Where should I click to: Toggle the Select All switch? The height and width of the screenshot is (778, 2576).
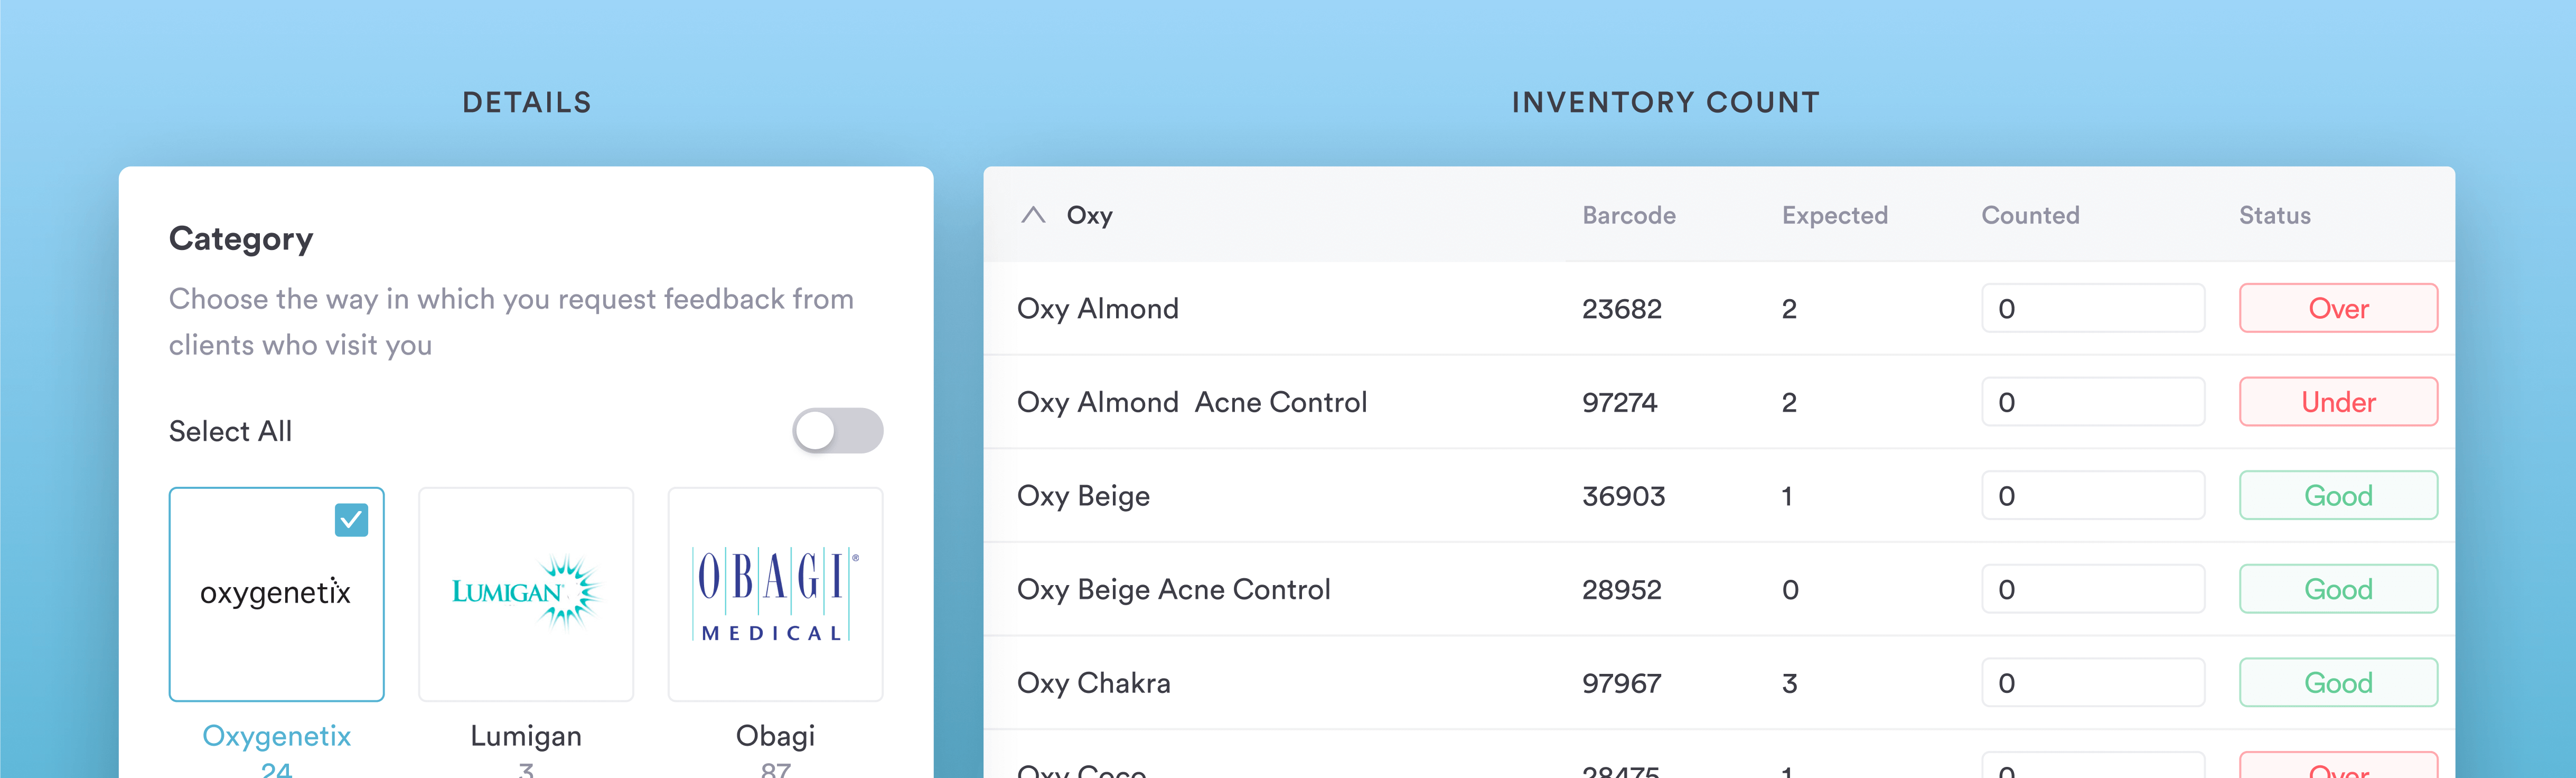click(837, 431)
